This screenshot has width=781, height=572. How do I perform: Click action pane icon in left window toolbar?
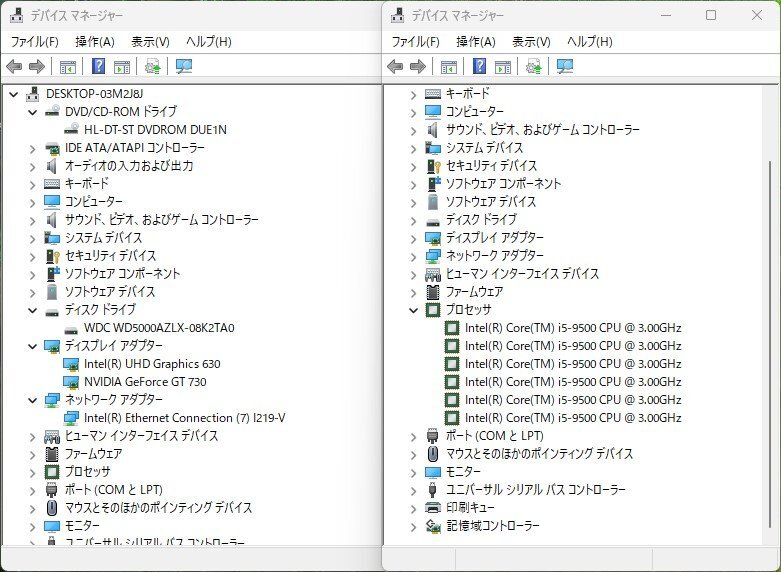point(122,66)
